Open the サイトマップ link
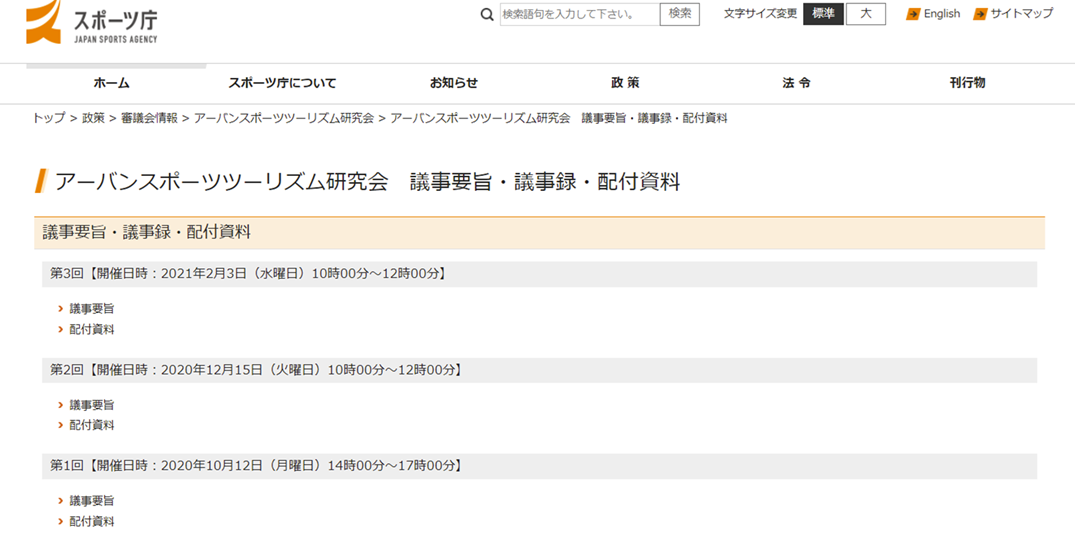 pyautogui.click(x=1022, y=14)
